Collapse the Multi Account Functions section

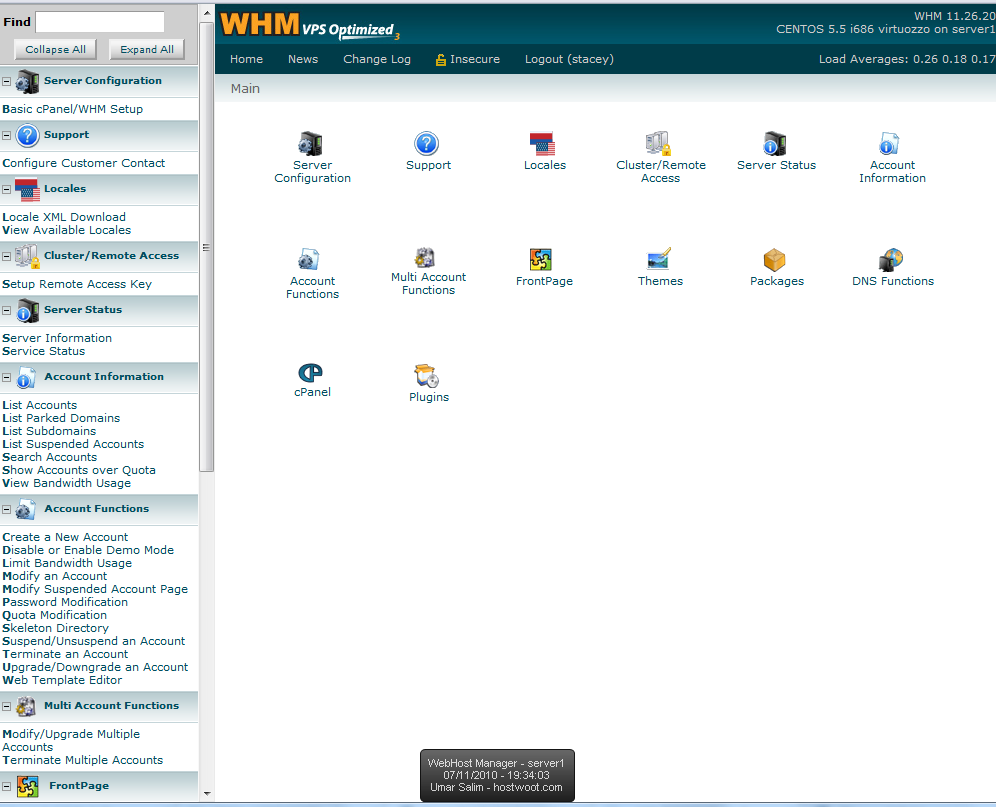(x=6, y=706)
